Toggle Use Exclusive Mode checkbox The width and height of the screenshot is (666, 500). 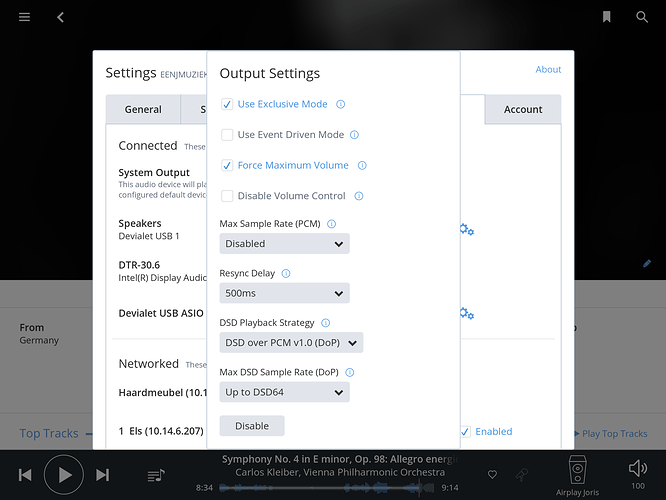click(227, 104)
